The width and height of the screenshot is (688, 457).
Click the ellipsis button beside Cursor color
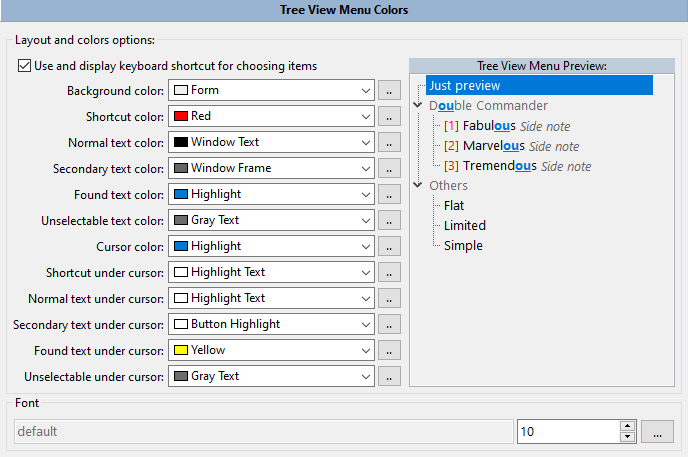click(x=389, y=246)
